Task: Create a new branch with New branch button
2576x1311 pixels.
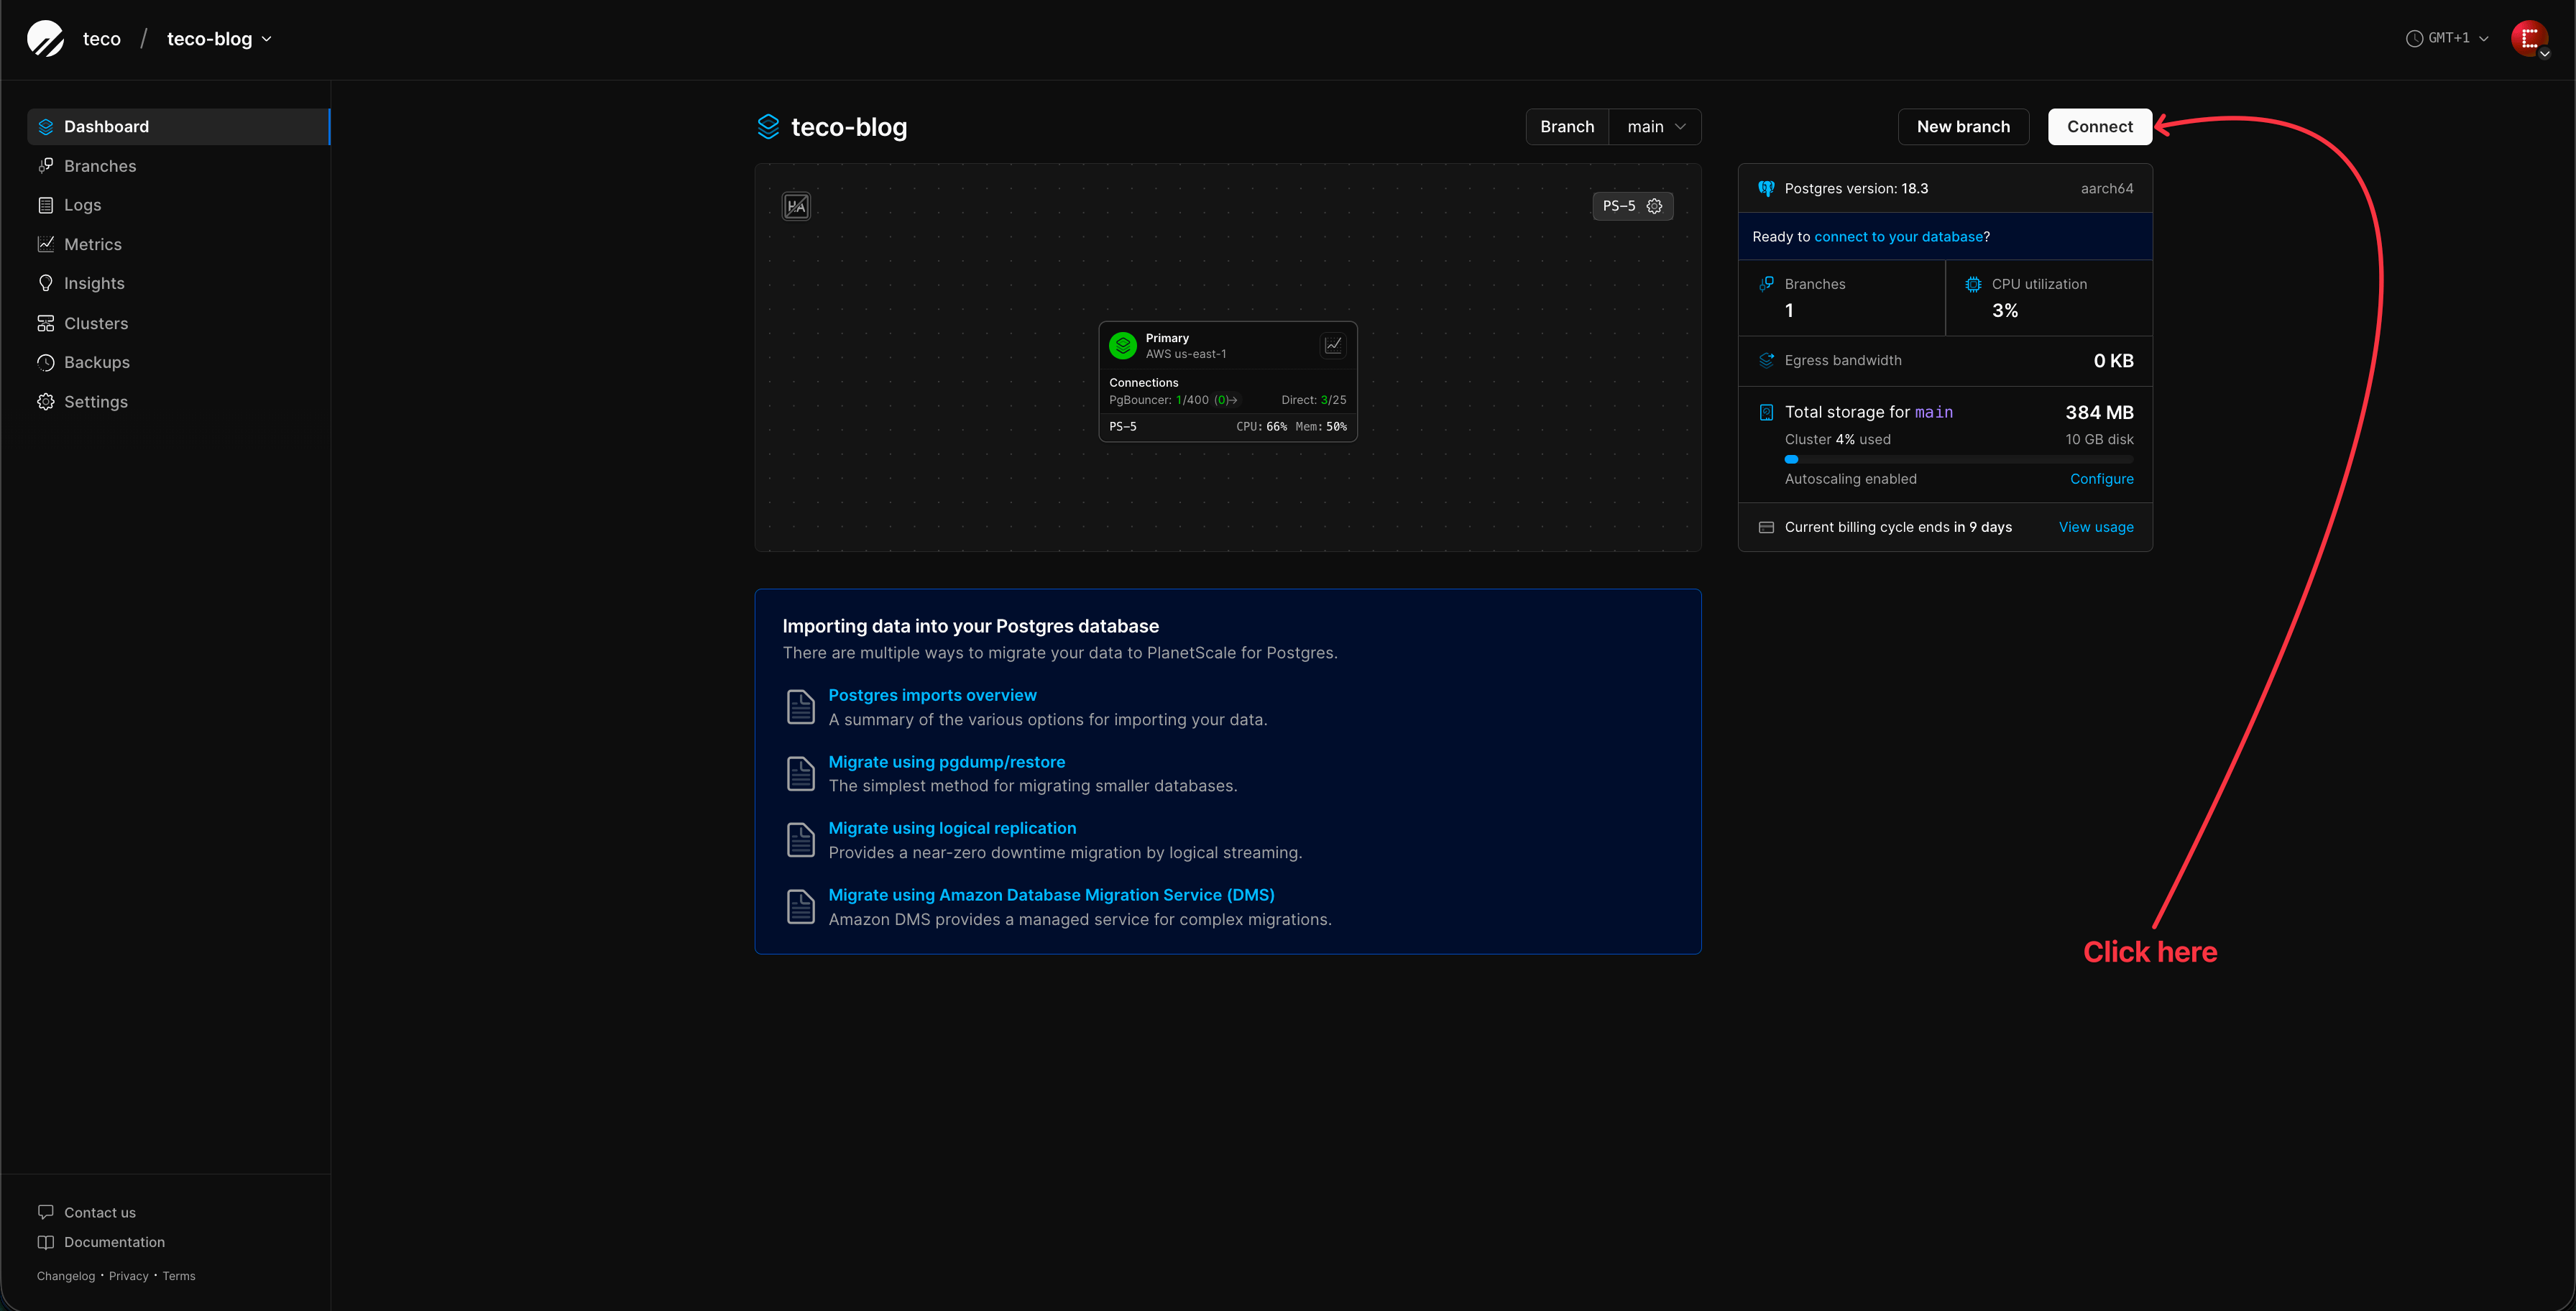Action: [1963, 126]
